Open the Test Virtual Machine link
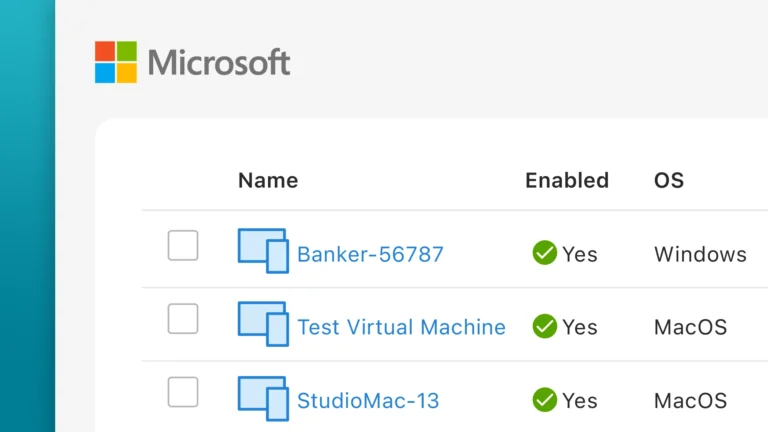 click(x=401, y=327)
